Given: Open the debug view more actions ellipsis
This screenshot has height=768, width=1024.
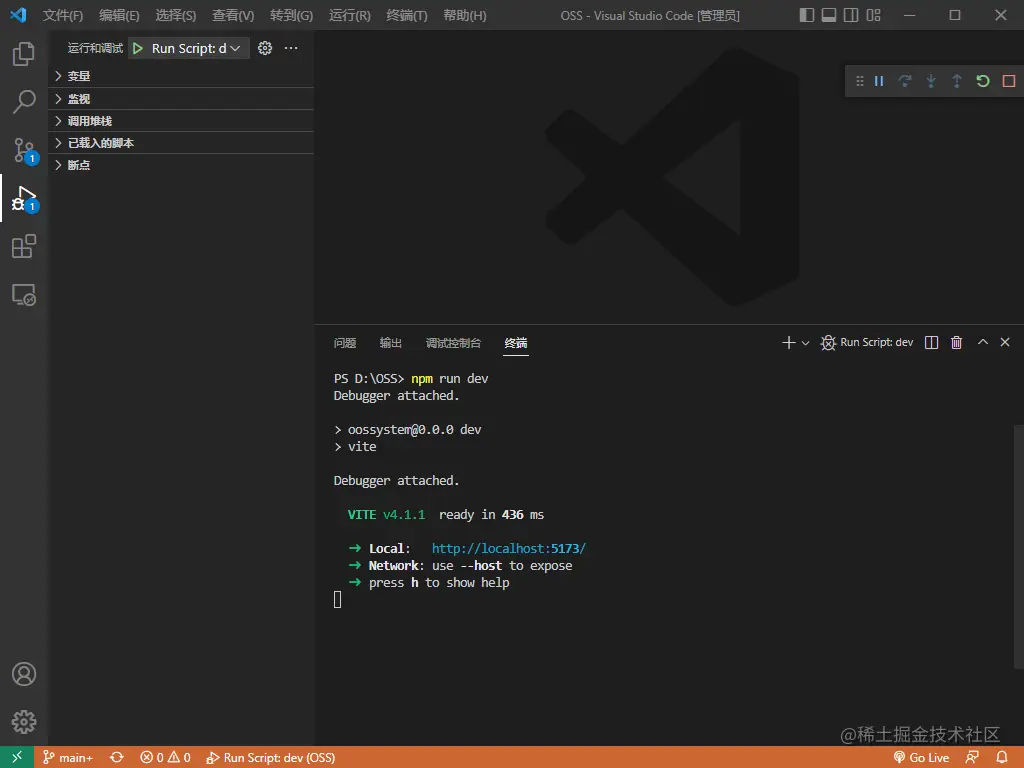Looking at the screenshot, I should point(291,48).
